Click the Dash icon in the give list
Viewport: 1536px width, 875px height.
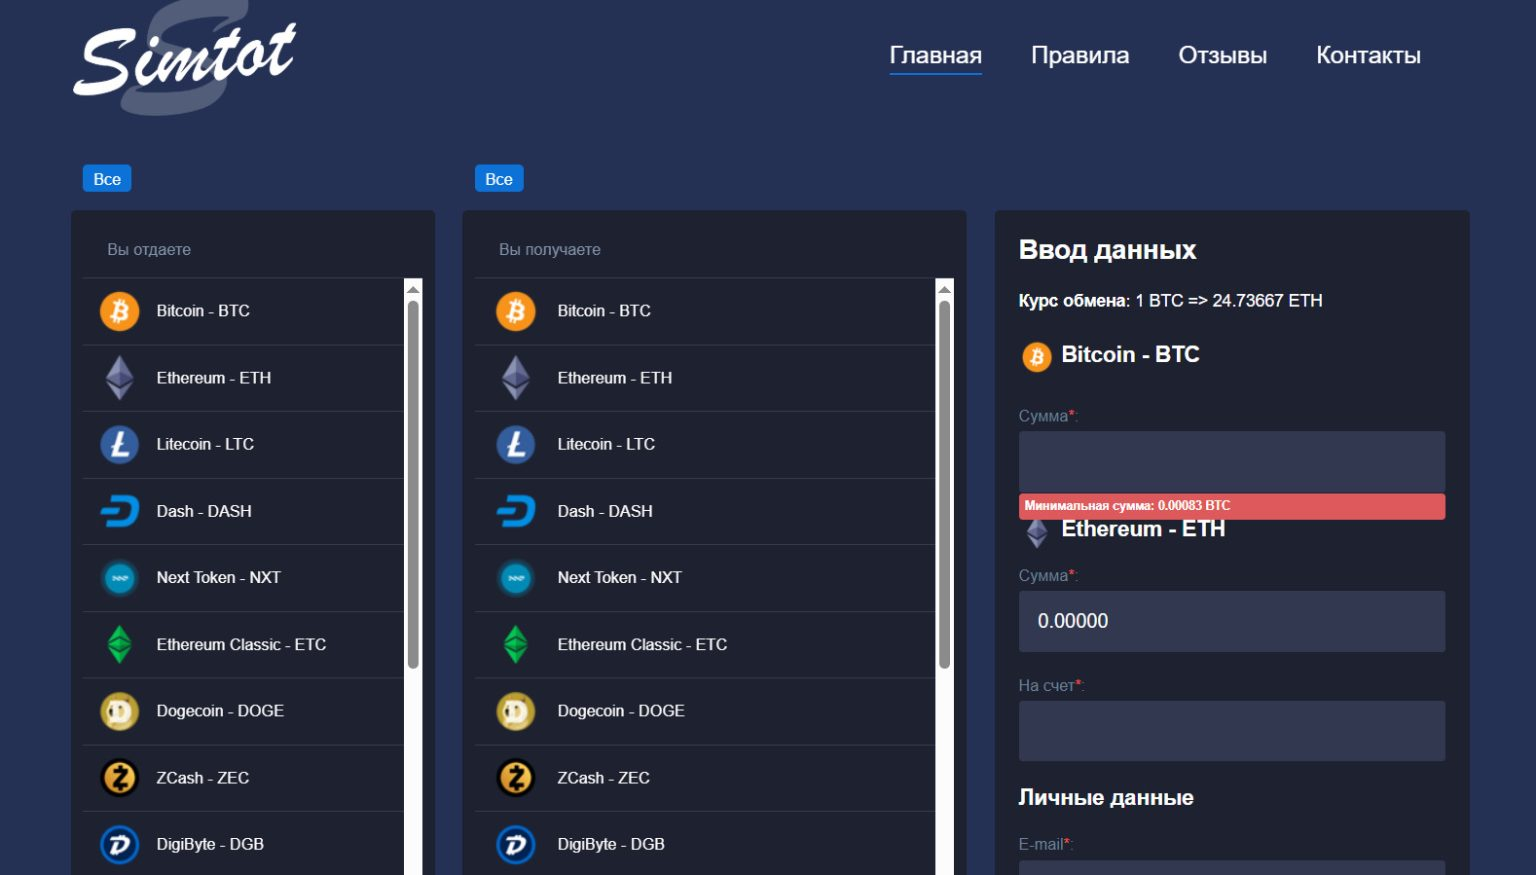pos(120,511)
